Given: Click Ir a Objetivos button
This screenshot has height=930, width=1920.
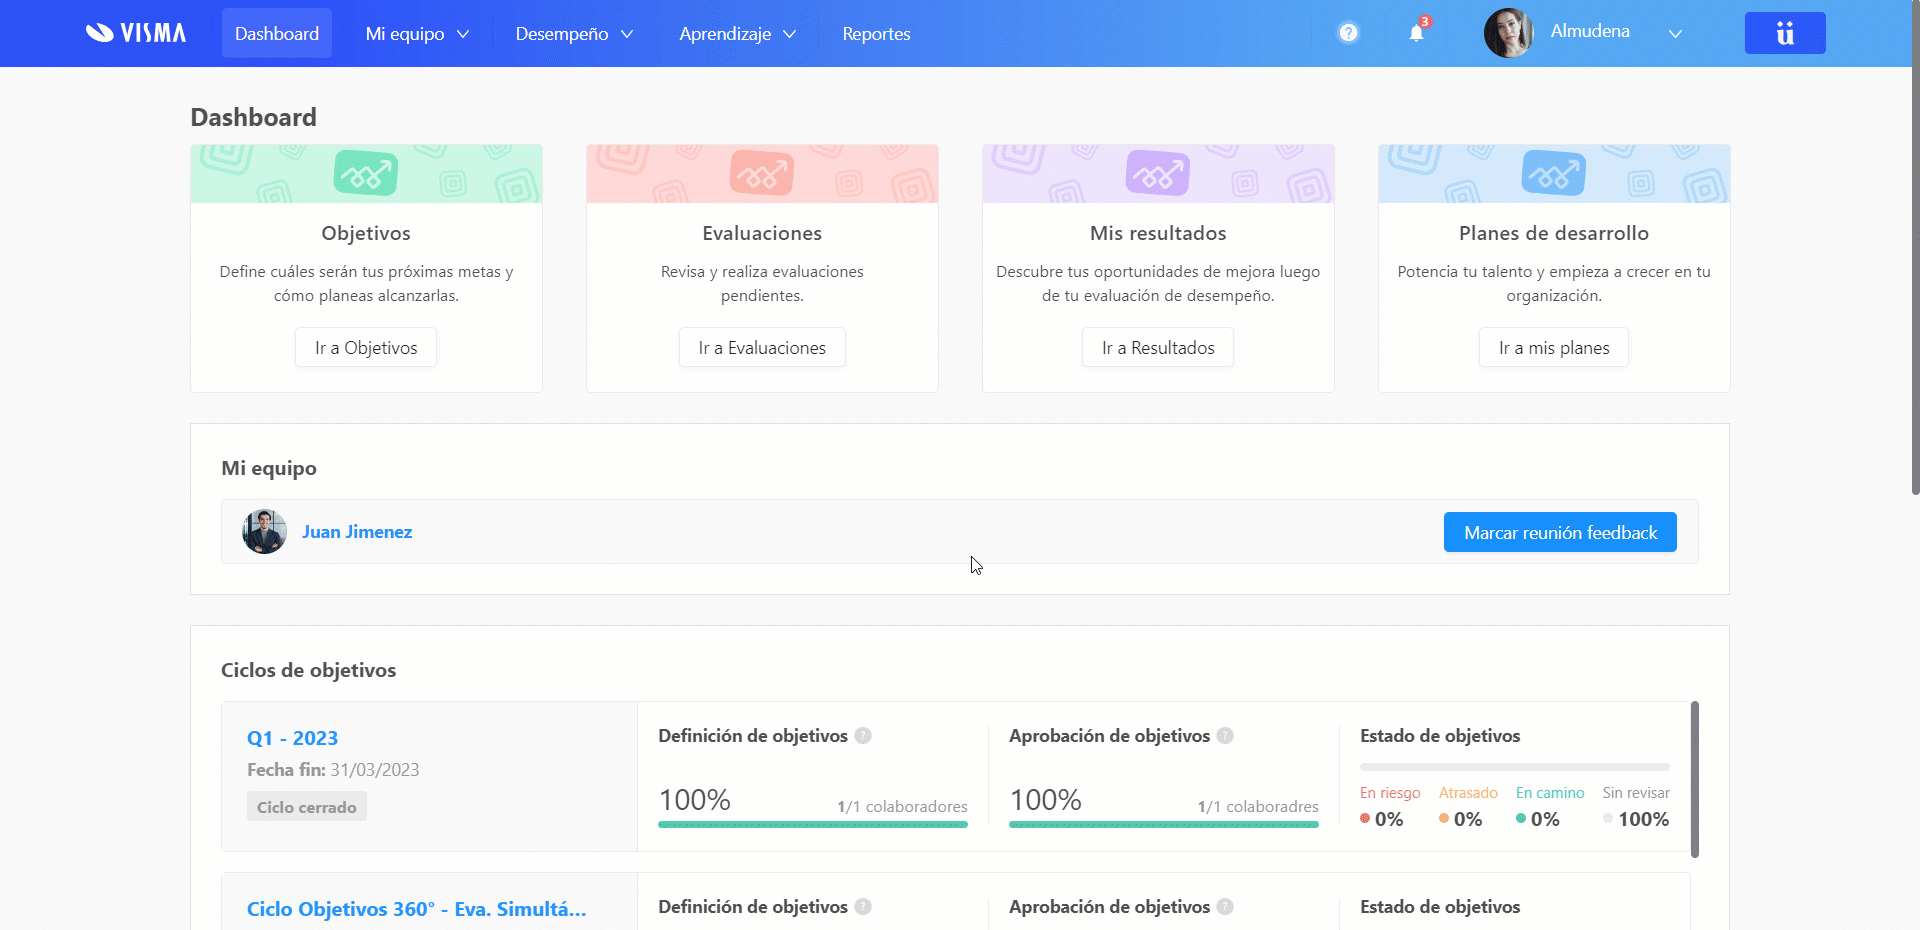Looking at the screenshot, I should click(x=366, y=348).
